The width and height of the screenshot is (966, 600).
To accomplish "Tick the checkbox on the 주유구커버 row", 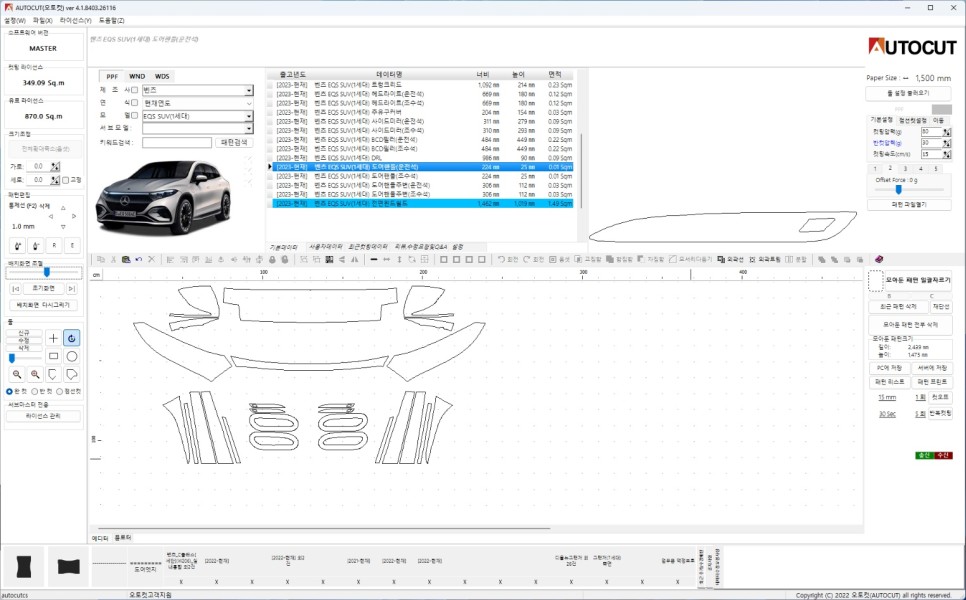I will click(x=270, y=112).
